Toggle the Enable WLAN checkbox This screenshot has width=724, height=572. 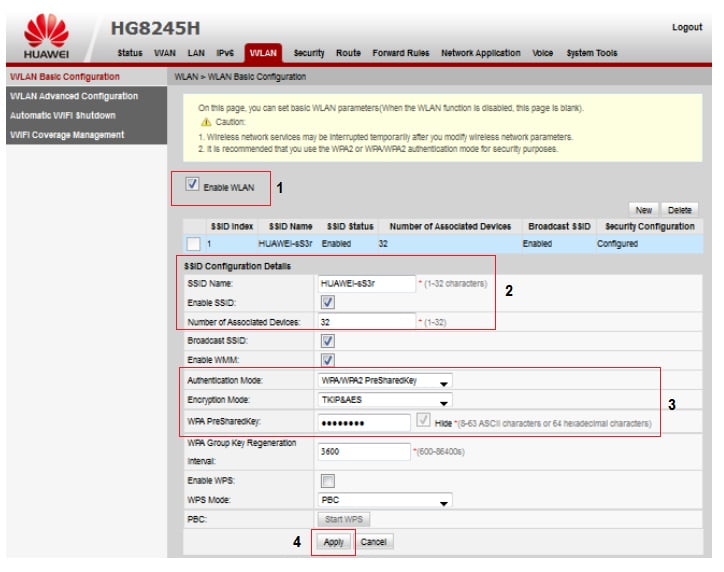coord(192,184)
